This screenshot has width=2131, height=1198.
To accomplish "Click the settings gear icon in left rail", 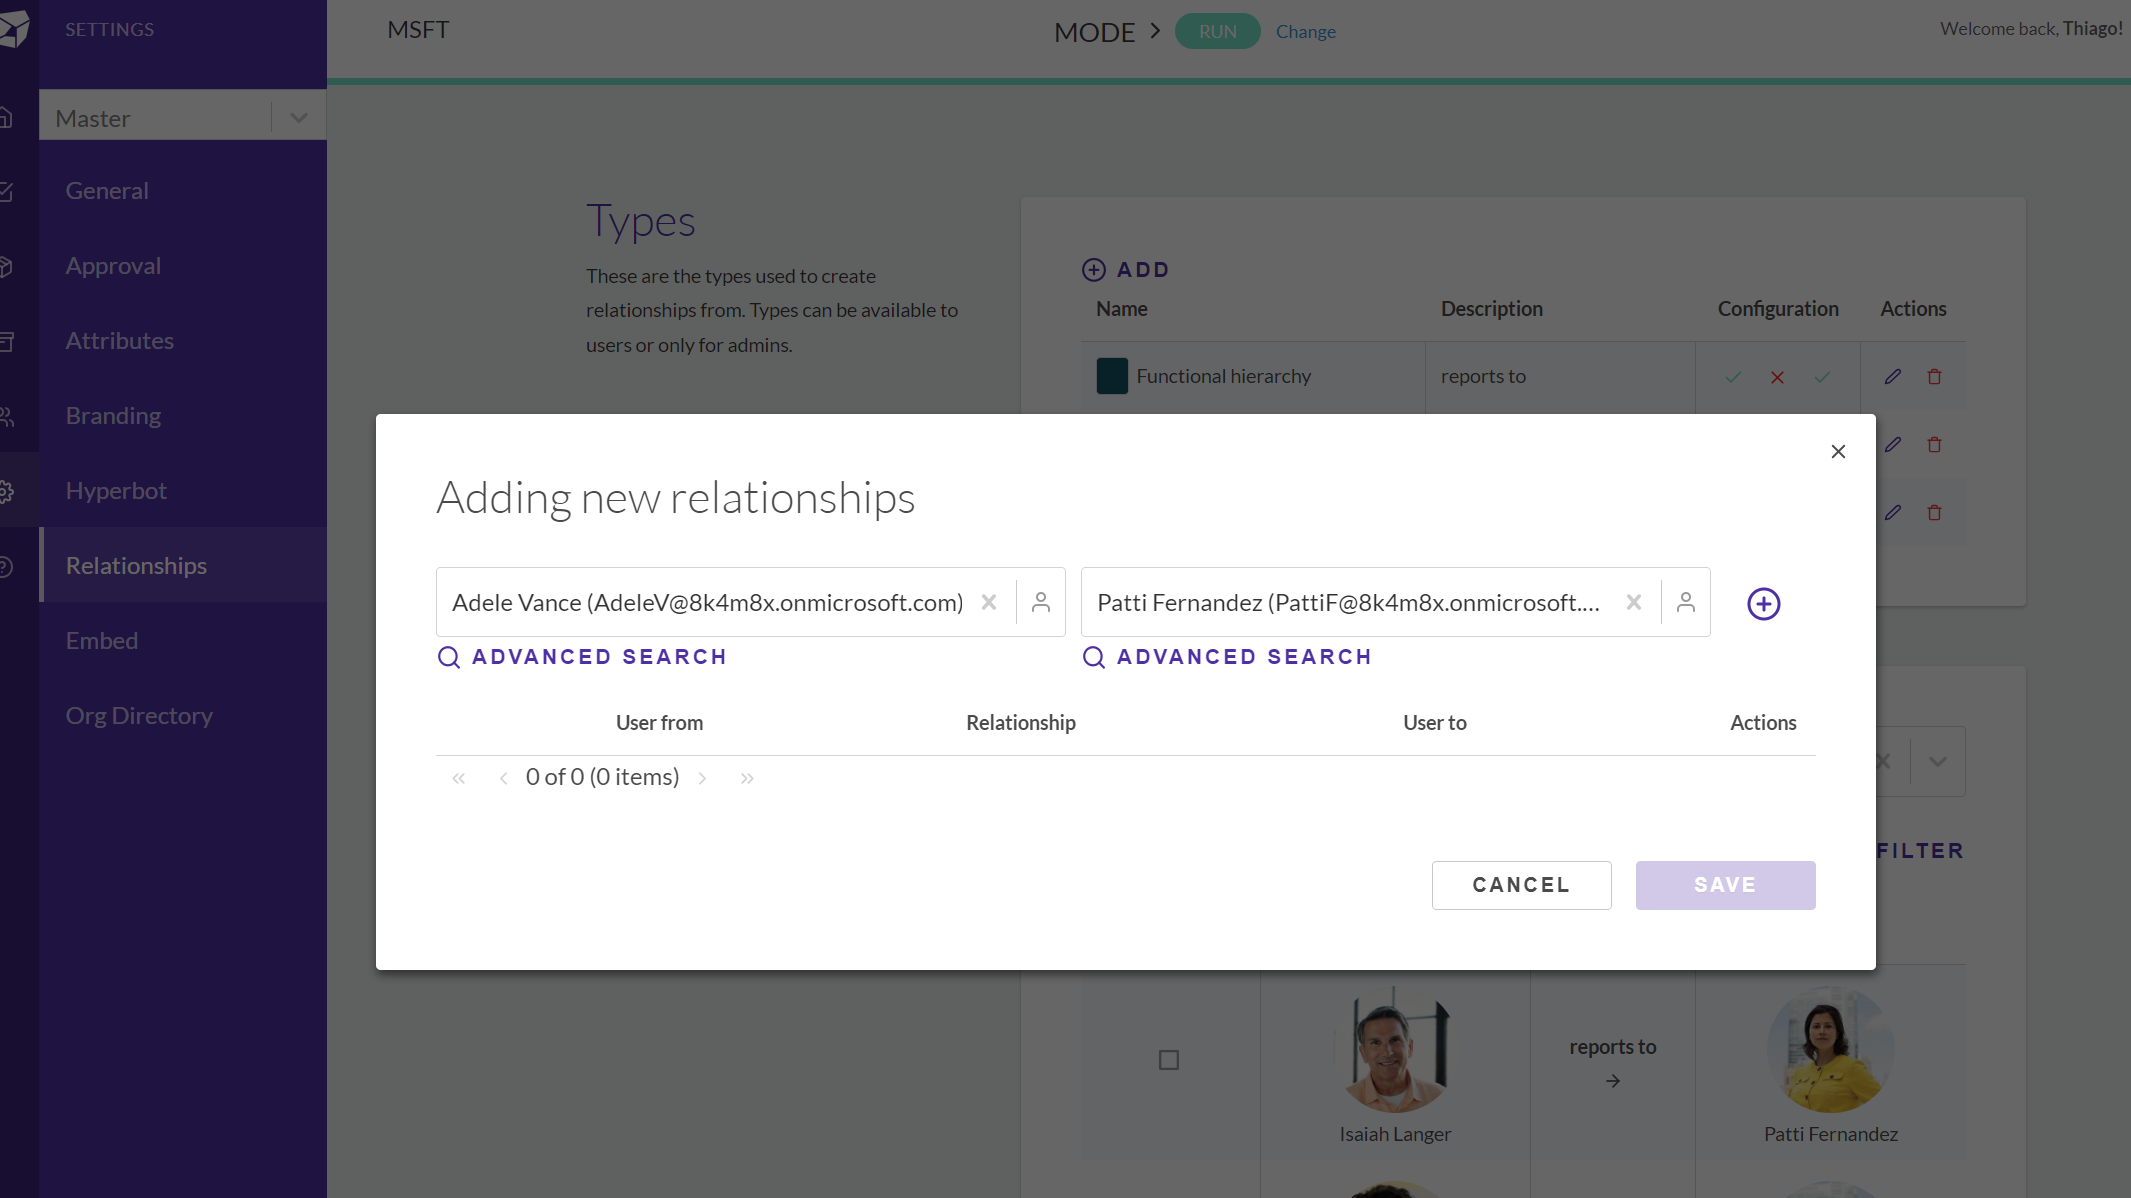I will [6, 491].
